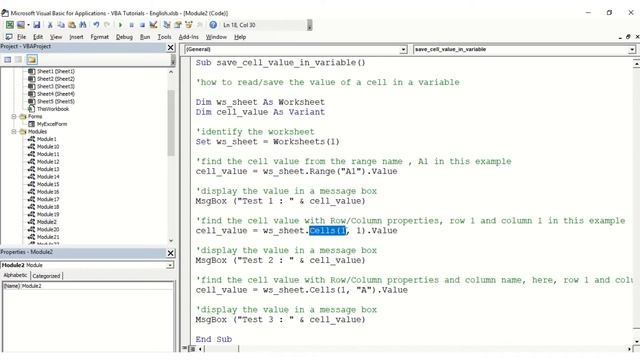Click the code window scroll up arrow
This screenshot has height=360, width=640.
point(636,63)
